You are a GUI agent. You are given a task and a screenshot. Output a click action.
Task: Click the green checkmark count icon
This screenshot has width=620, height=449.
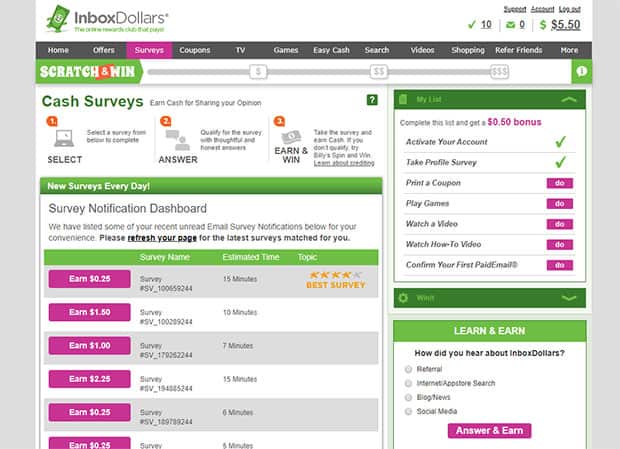coord(471,25)
